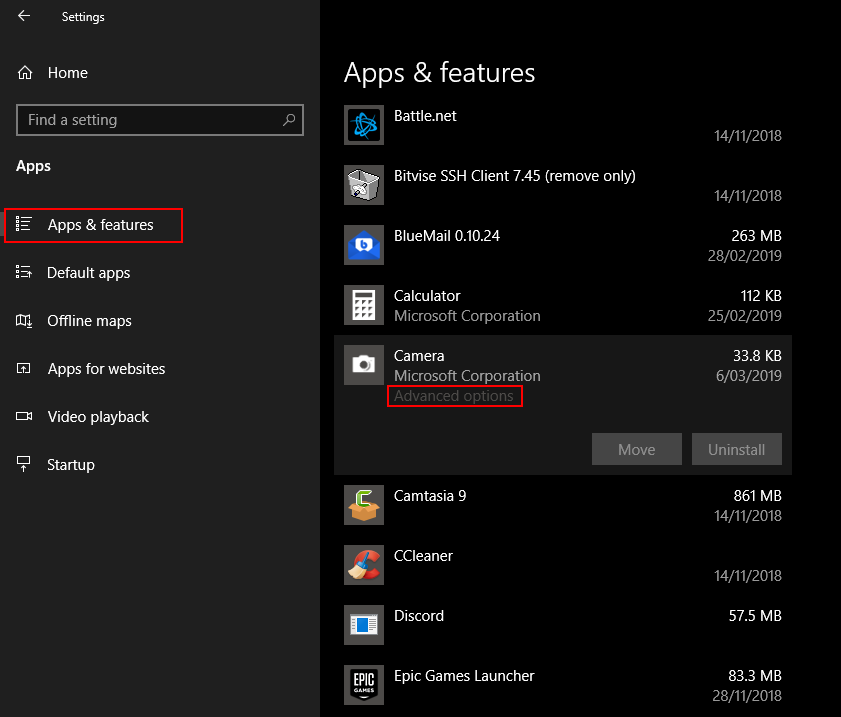Screen dimensions: 841x717
Task: Click the 25/02/2019 install date
Action: (744, 316)
